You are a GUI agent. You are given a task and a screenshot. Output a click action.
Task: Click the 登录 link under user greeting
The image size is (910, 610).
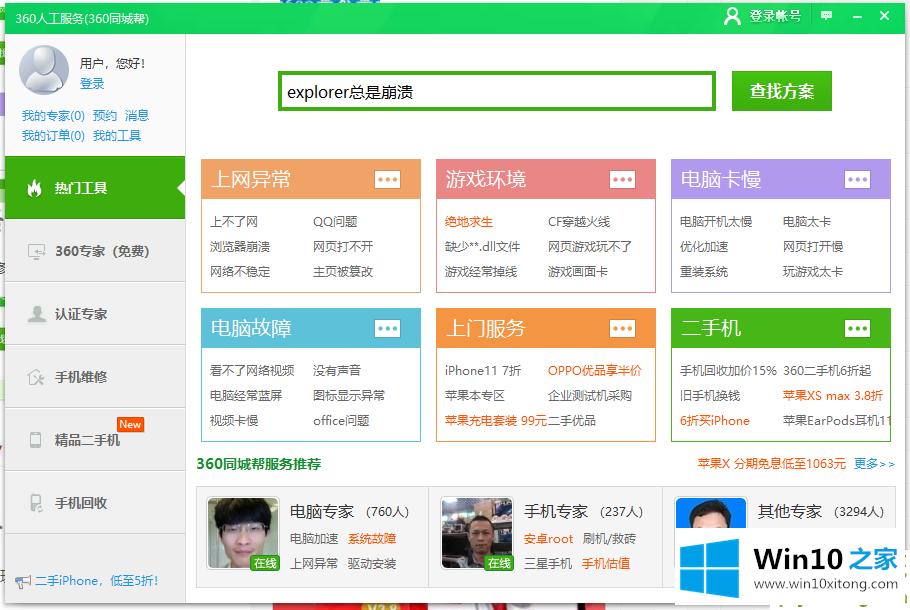pyautogui.click(x=92, y=84)
